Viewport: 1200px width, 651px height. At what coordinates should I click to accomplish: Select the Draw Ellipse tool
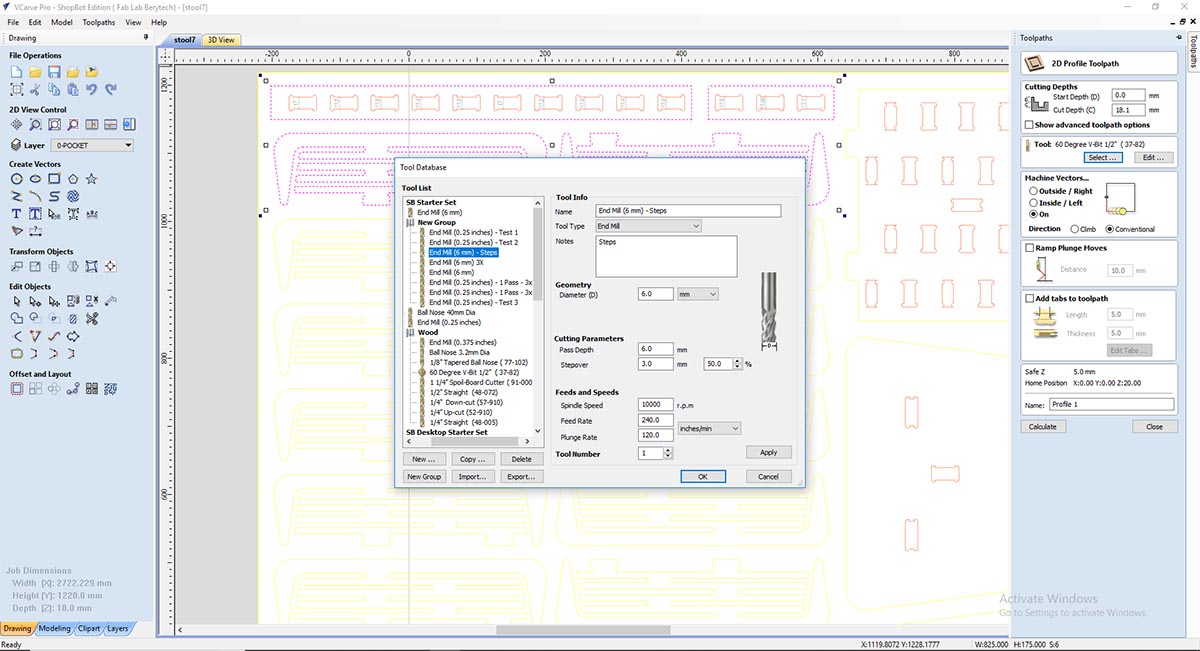tap(35, 179)
